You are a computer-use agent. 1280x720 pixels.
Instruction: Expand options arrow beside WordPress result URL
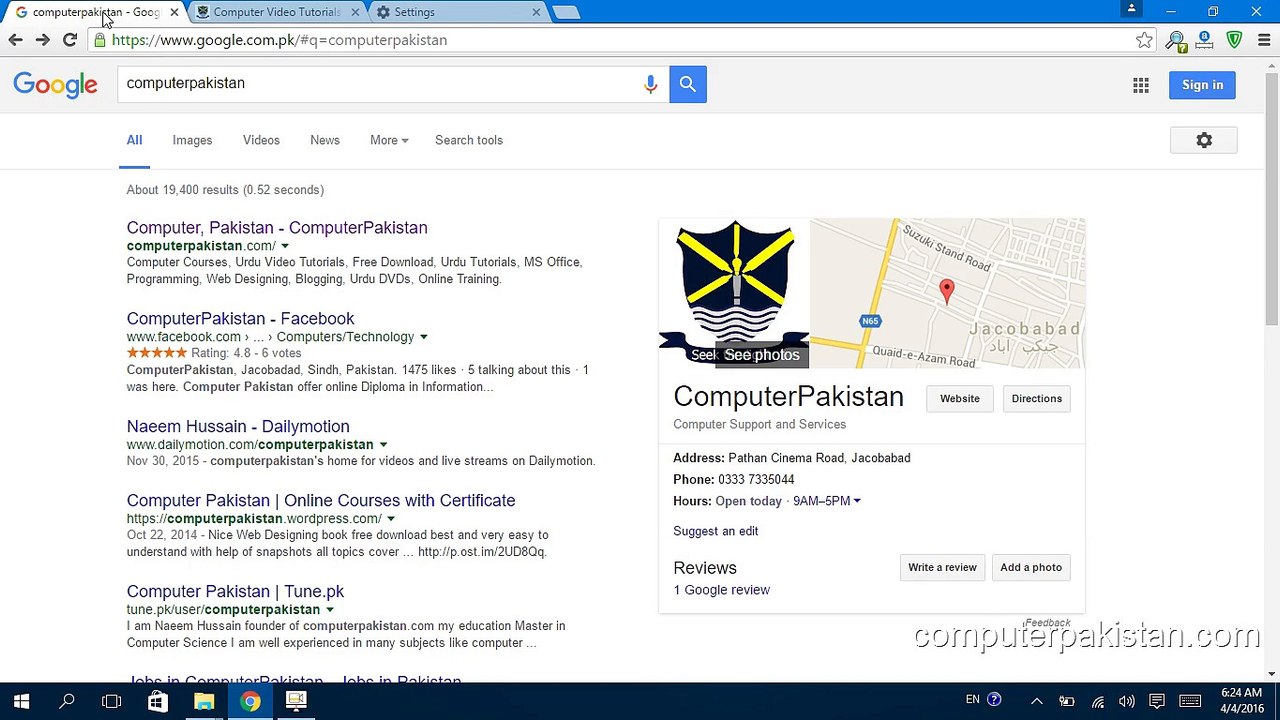391,519
